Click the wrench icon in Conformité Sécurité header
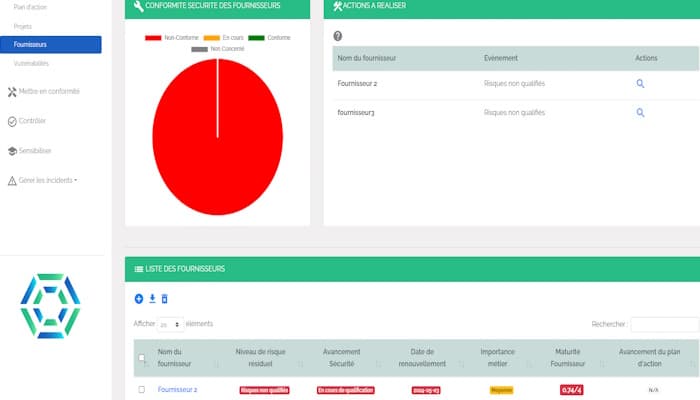Image resolution: width=700 pixels, height=400 pixels. tap(138, 6)
